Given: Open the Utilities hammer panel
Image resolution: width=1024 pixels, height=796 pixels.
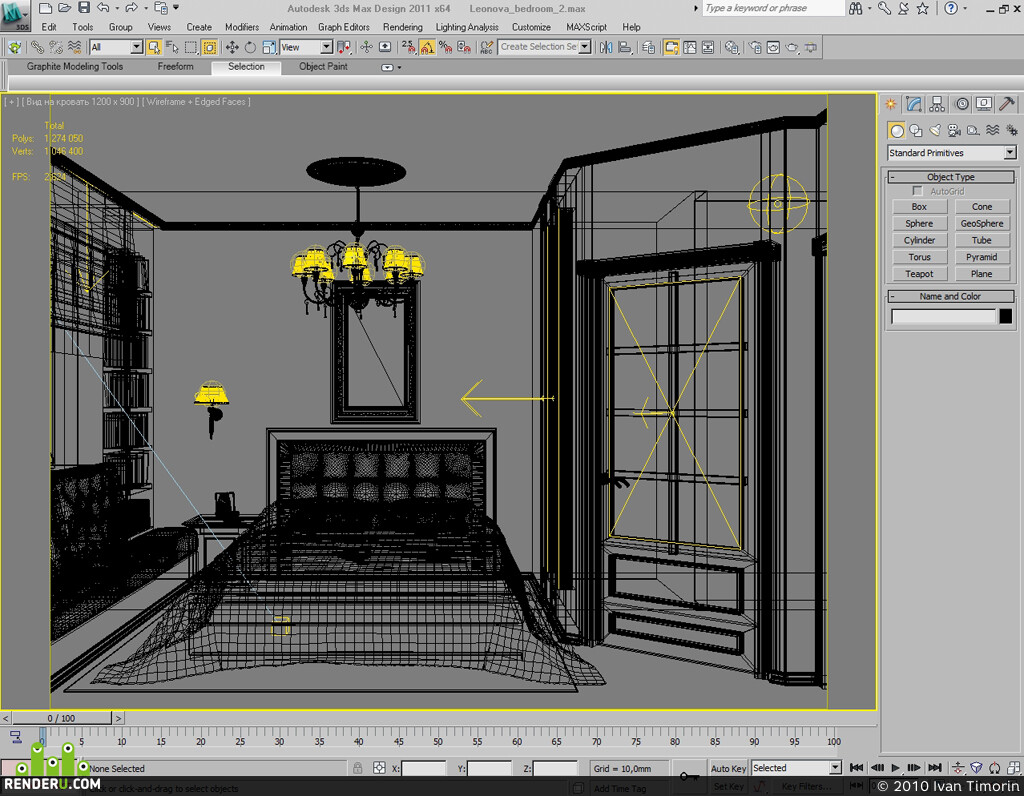Looking at the screenshot, I should pyautogui.click(x=1007, y=104).
